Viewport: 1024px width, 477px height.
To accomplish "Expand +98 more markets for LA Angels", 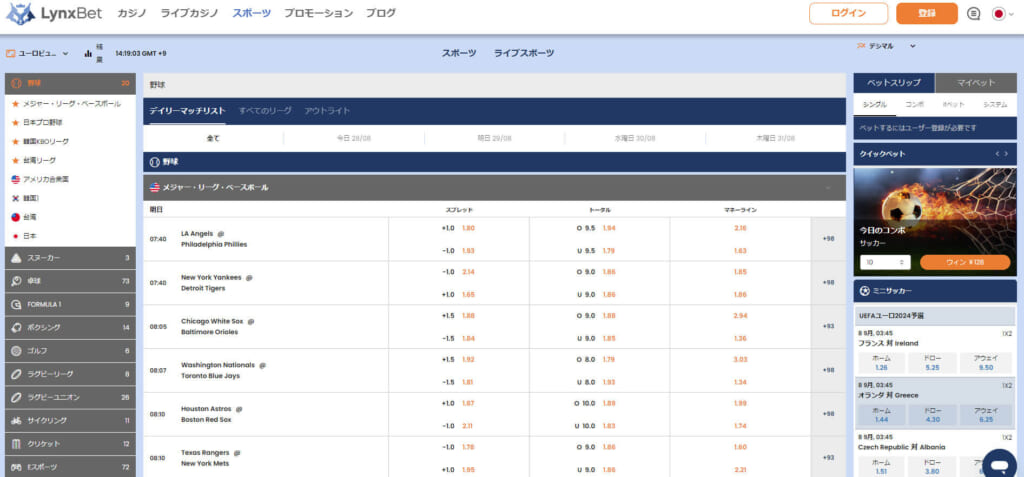I will click(828, 239).
